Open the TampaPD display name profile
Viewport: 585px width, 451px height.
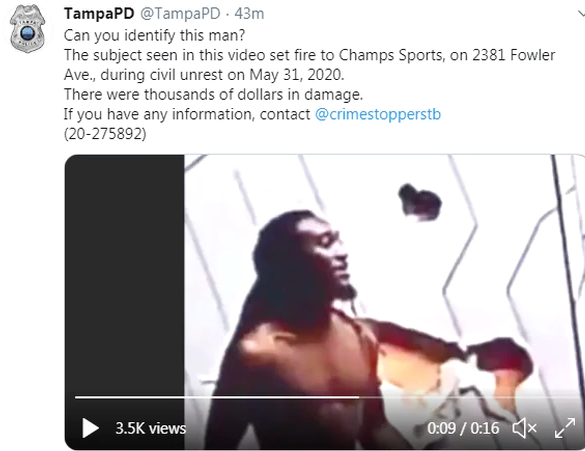tap(99, 14)
